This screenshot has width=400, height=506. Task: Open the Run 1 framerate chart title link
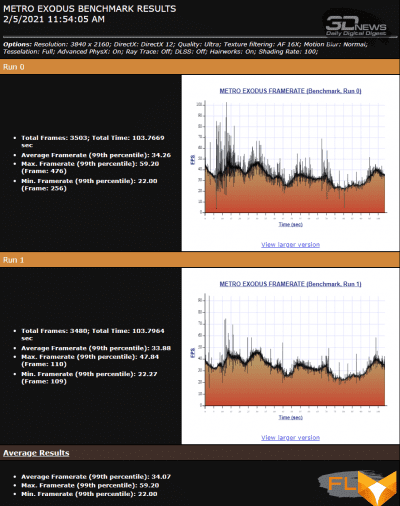tap(290, 284)
